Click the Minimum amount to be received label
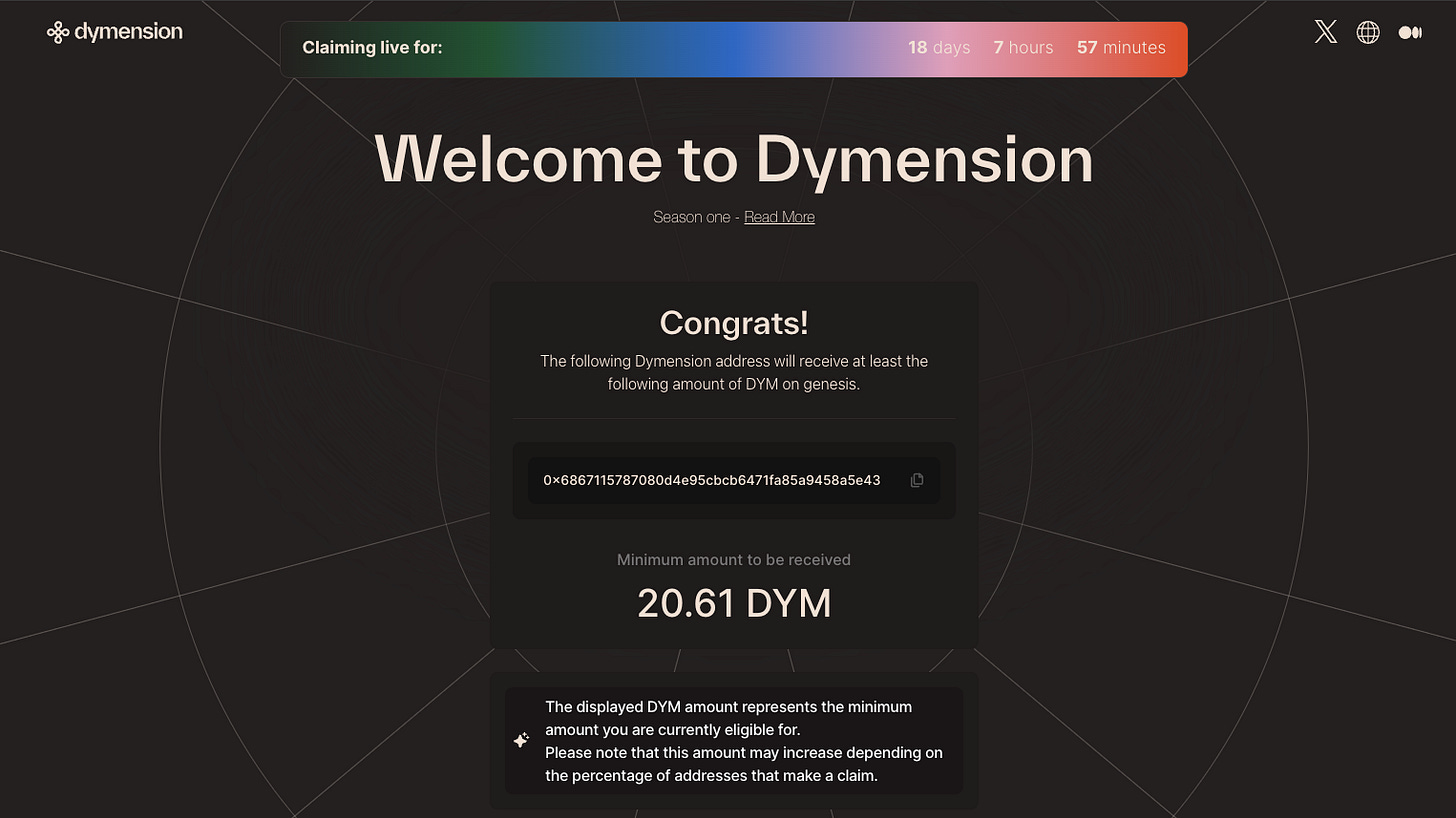The width and height of the screenshot is (1456, 818). (x=734, y=560)
